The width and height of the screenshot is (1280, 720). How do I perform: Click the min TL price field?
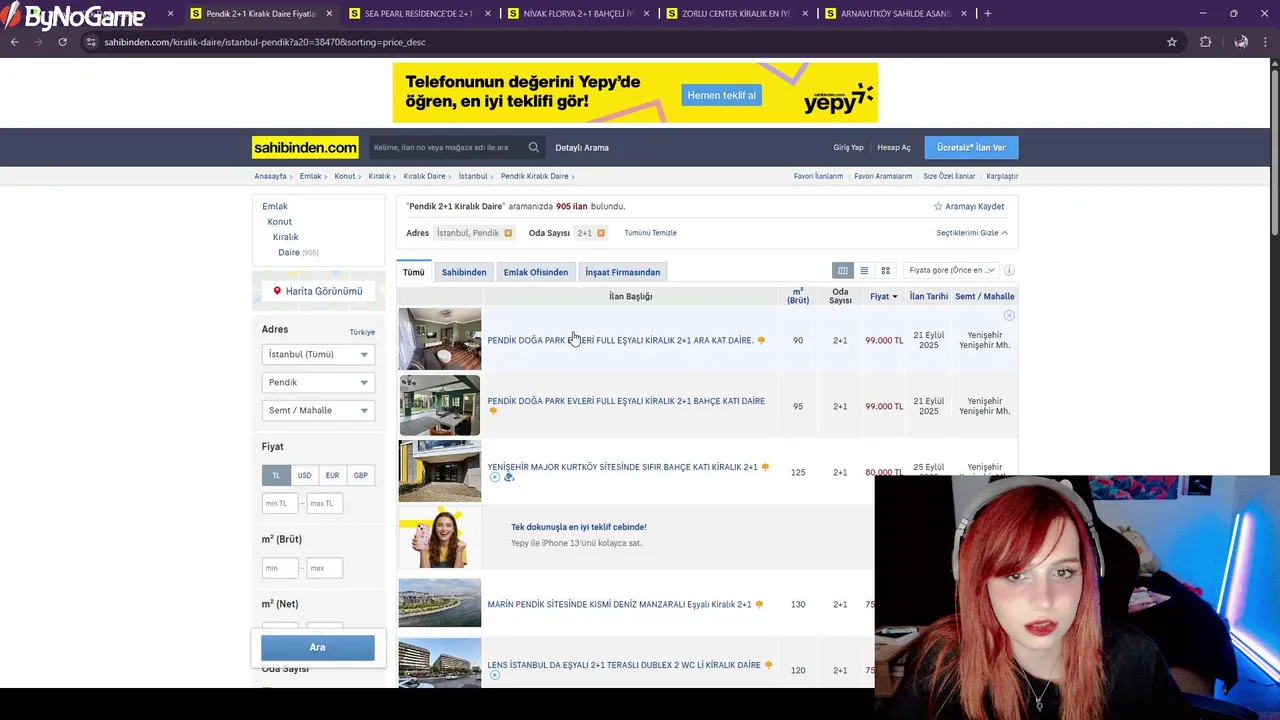[x=280, y=503]
